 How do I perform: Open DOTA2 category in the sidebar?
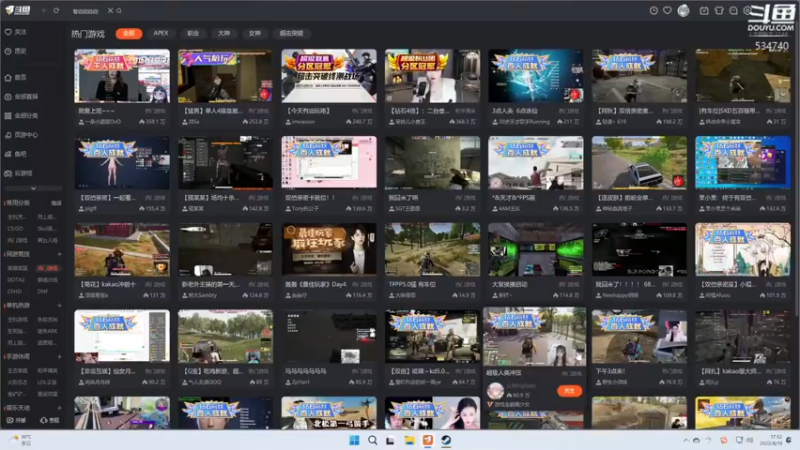tap(16, 280)
